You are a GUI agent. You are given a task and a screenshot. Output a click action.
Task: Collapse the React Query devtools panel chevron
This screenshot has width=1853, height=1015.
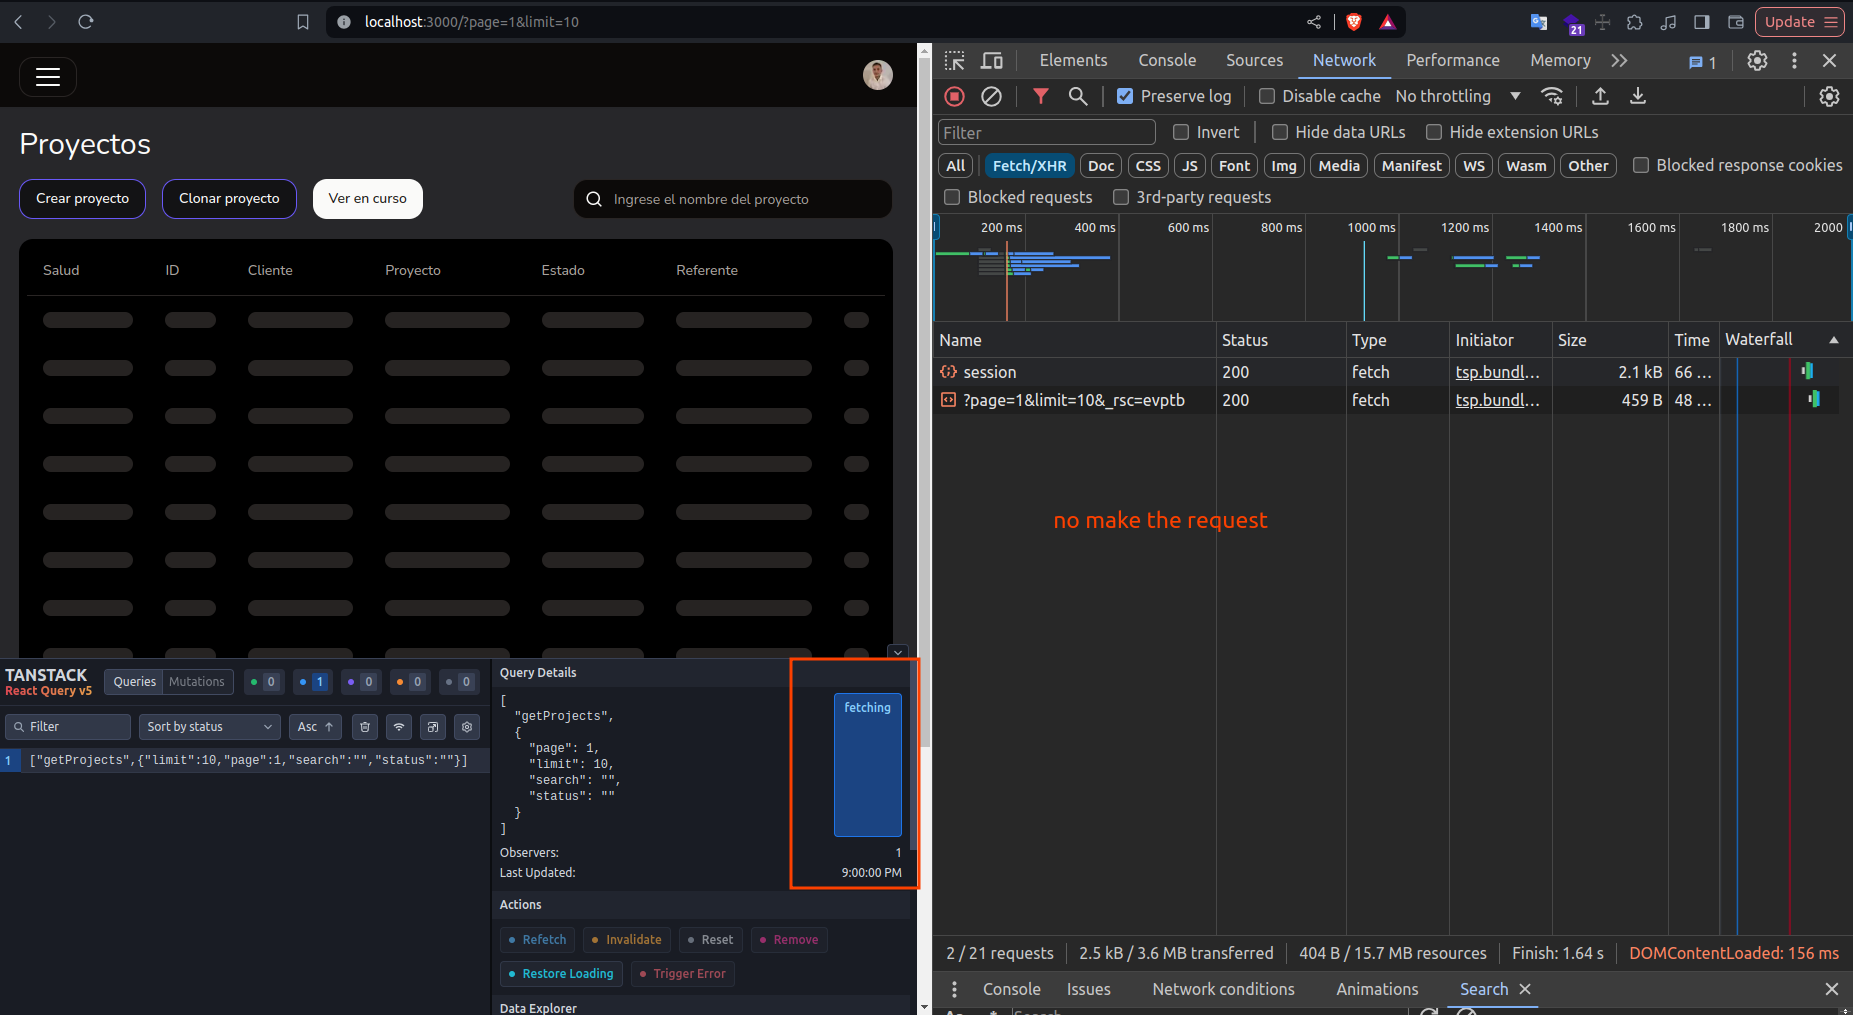(898, 652)
